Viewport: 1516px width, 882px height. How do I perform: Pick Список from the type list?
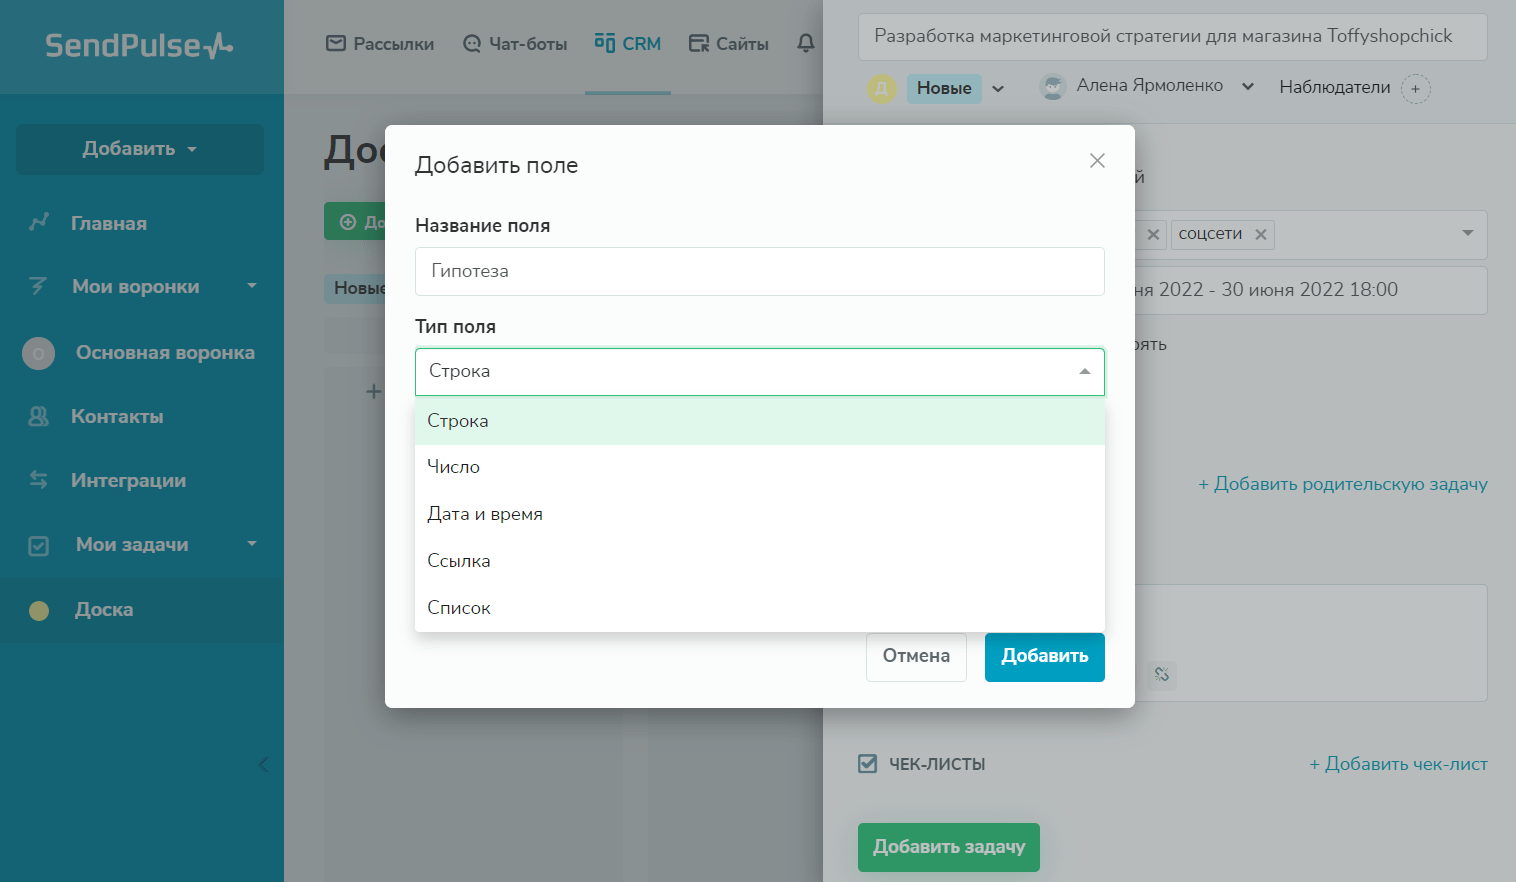click(459, 608)
